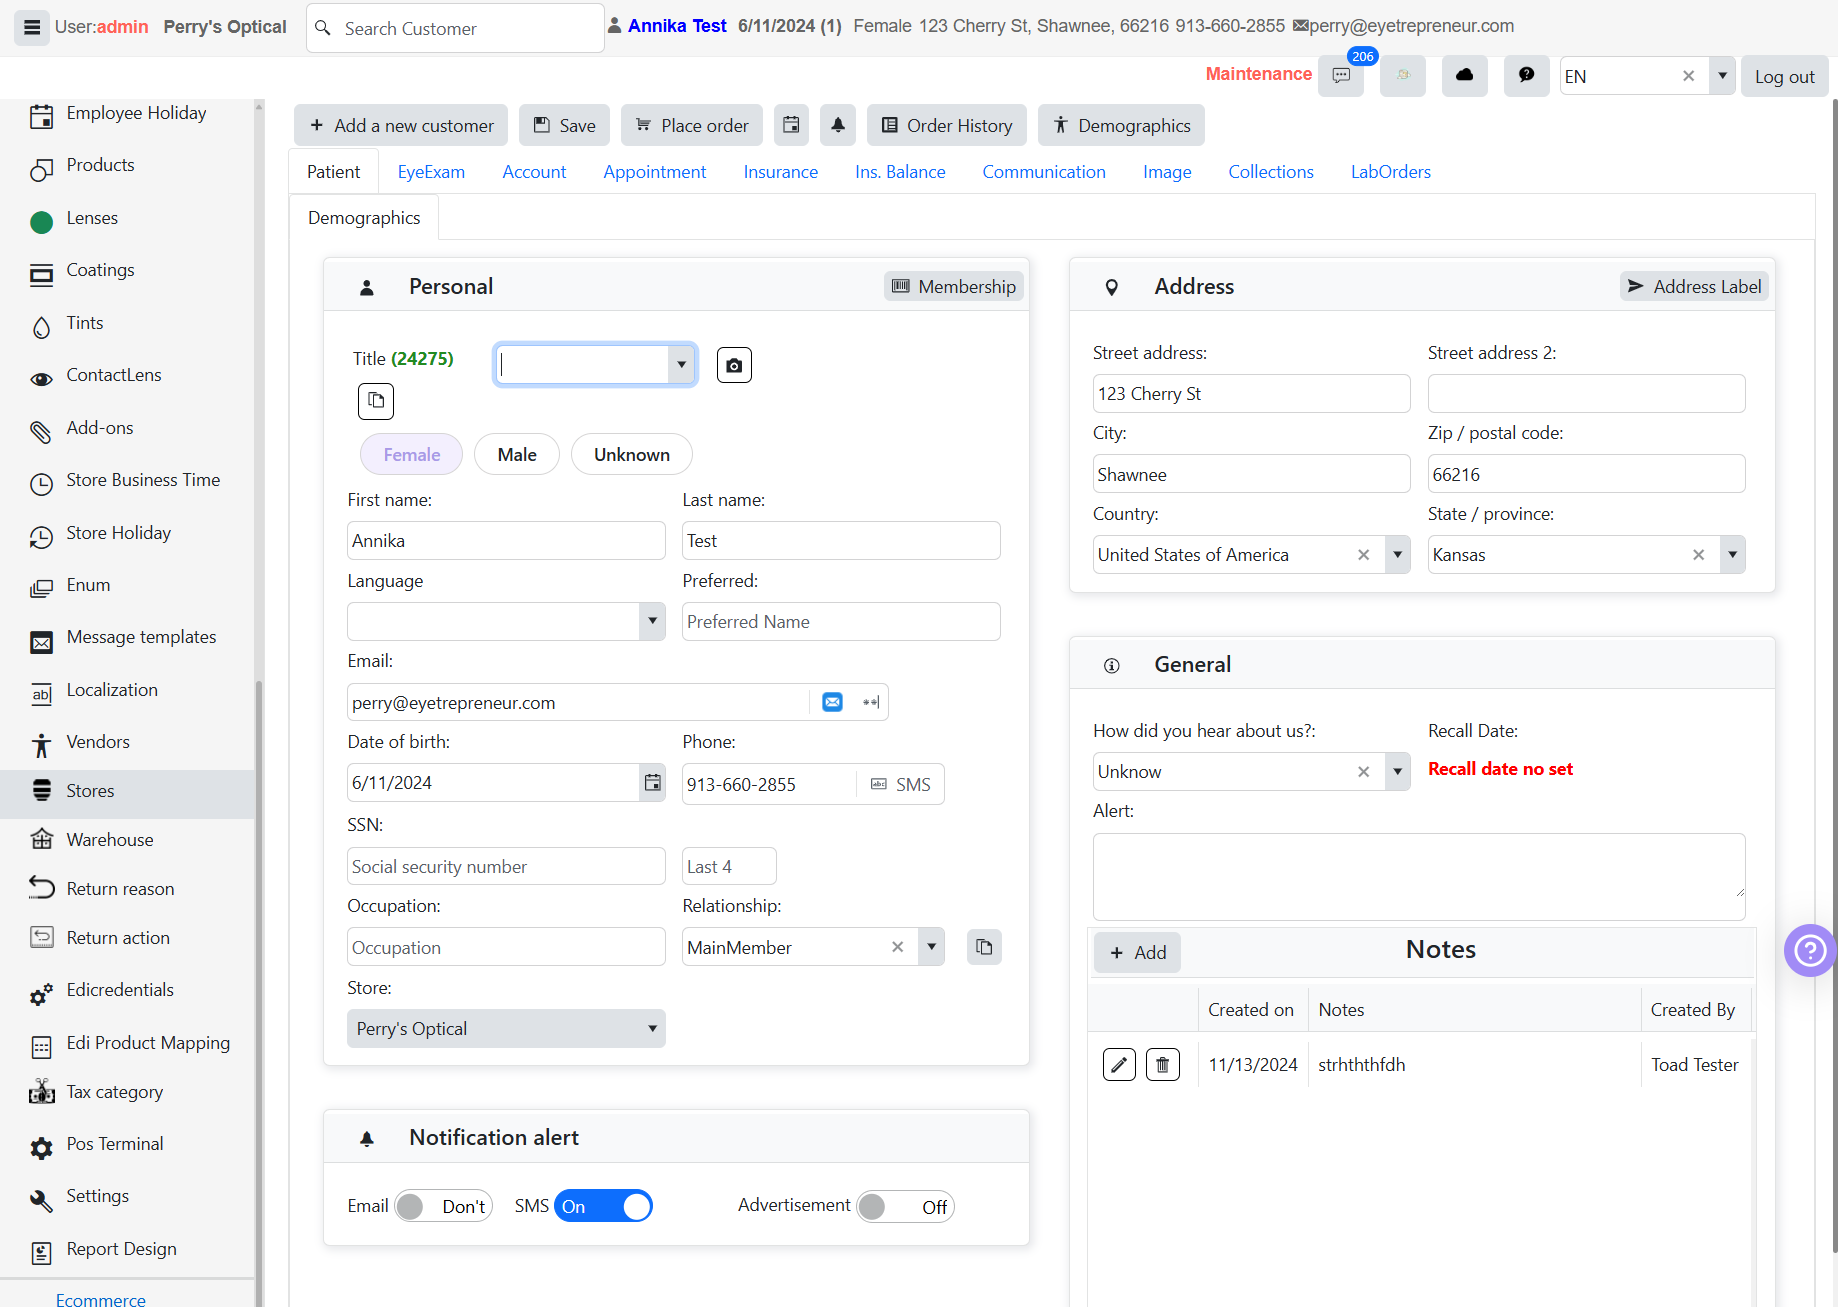Click the copy icon below Title

pos(376,401)
